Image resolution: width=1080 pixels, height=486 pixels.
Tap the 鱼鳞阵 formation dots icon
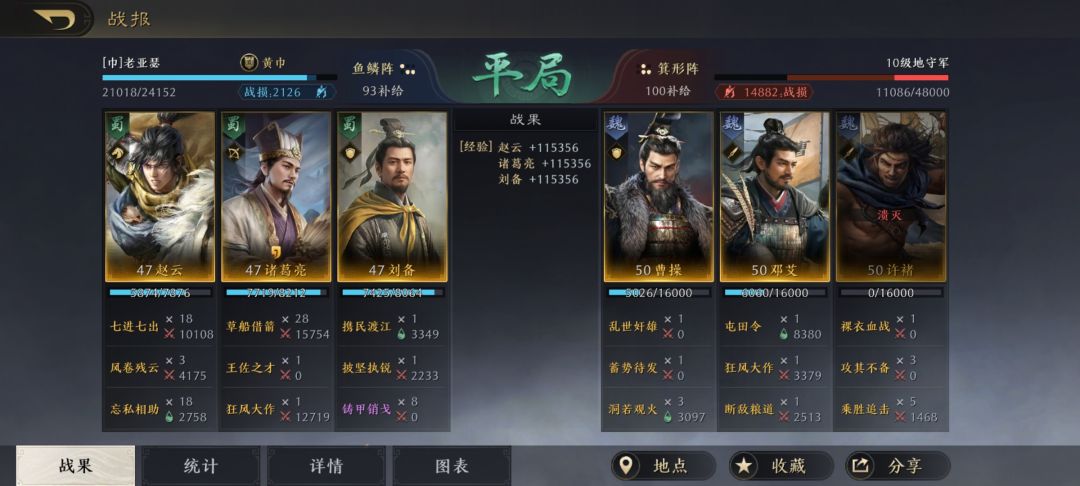(x=408, y=69)
